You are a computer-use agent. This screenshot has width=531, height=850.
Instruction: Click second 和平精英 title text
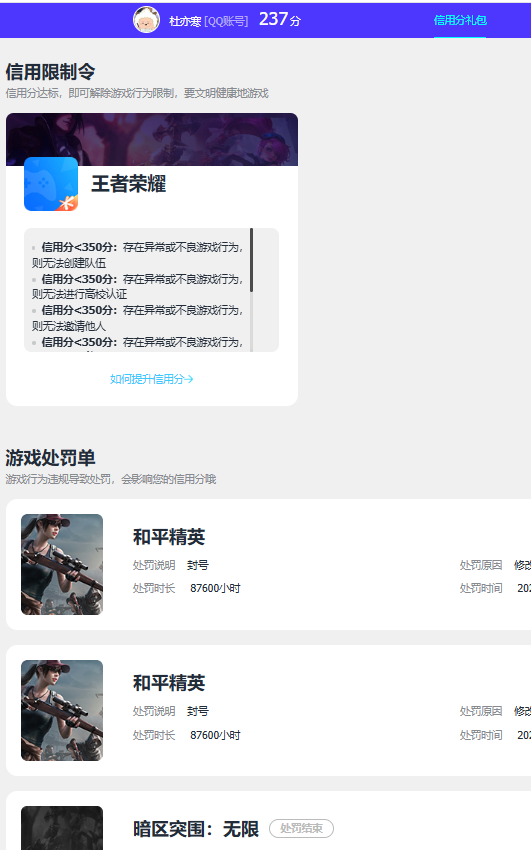pyautogui.click(x=169, y=683)
